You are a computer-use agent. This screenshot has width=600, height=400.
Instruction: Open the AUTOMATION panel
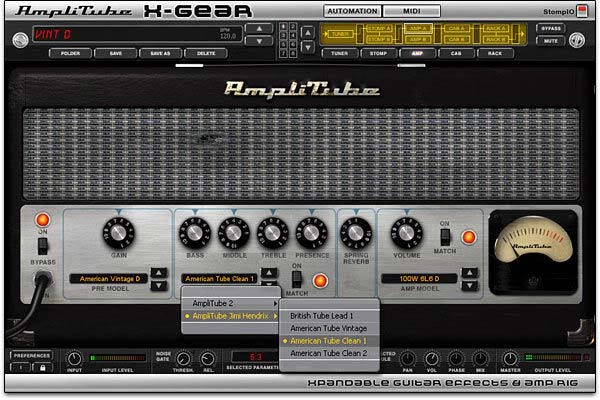point(352,11)
